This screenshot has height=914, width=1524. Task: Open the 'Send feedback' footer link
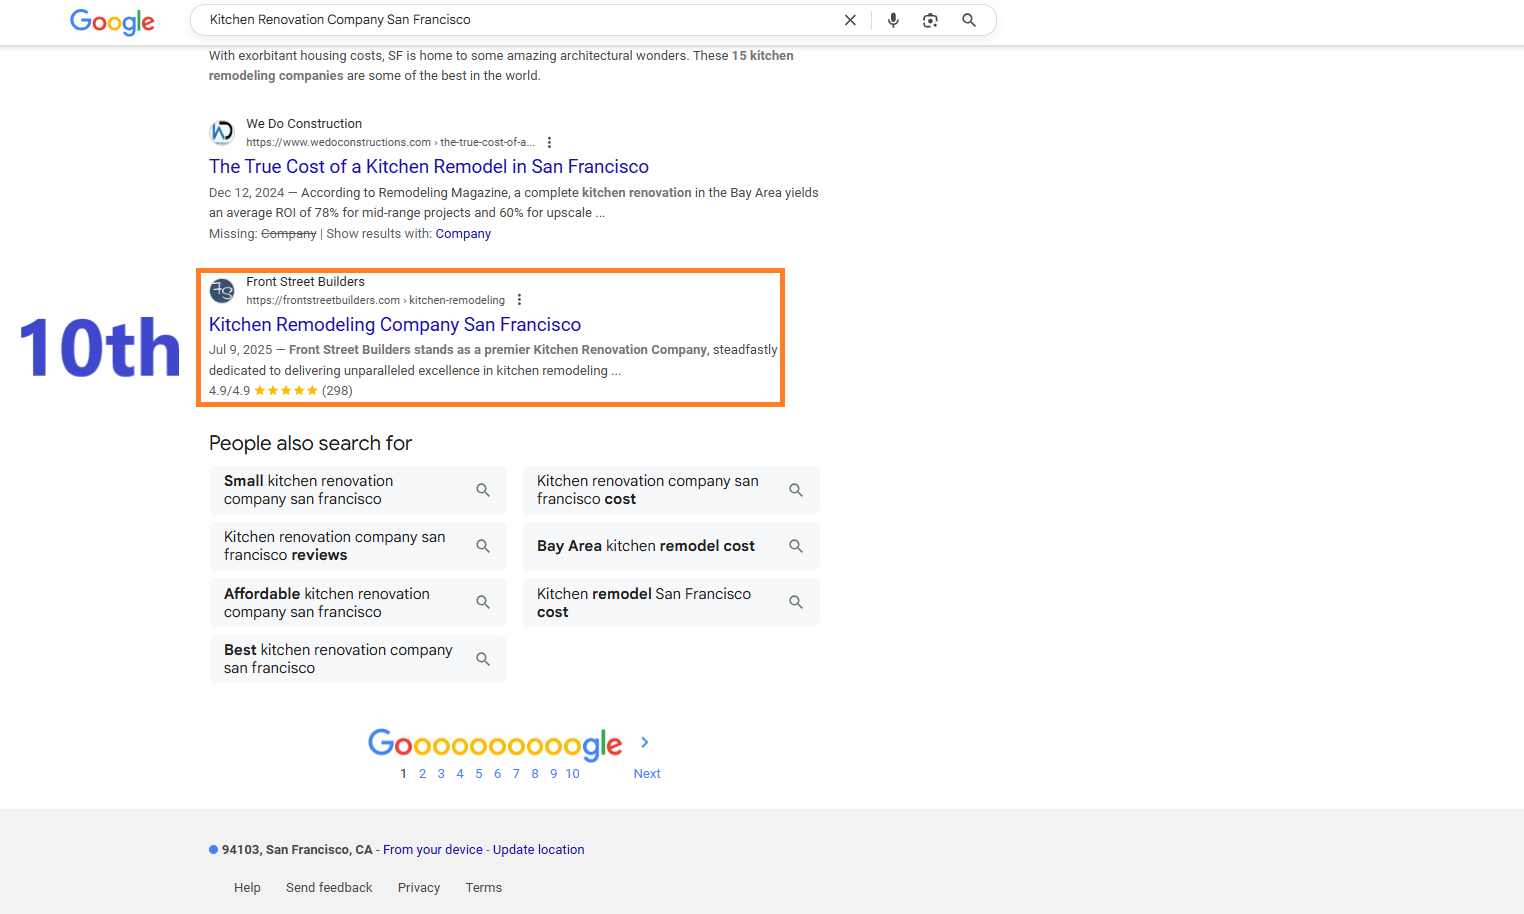pos(329,888)
